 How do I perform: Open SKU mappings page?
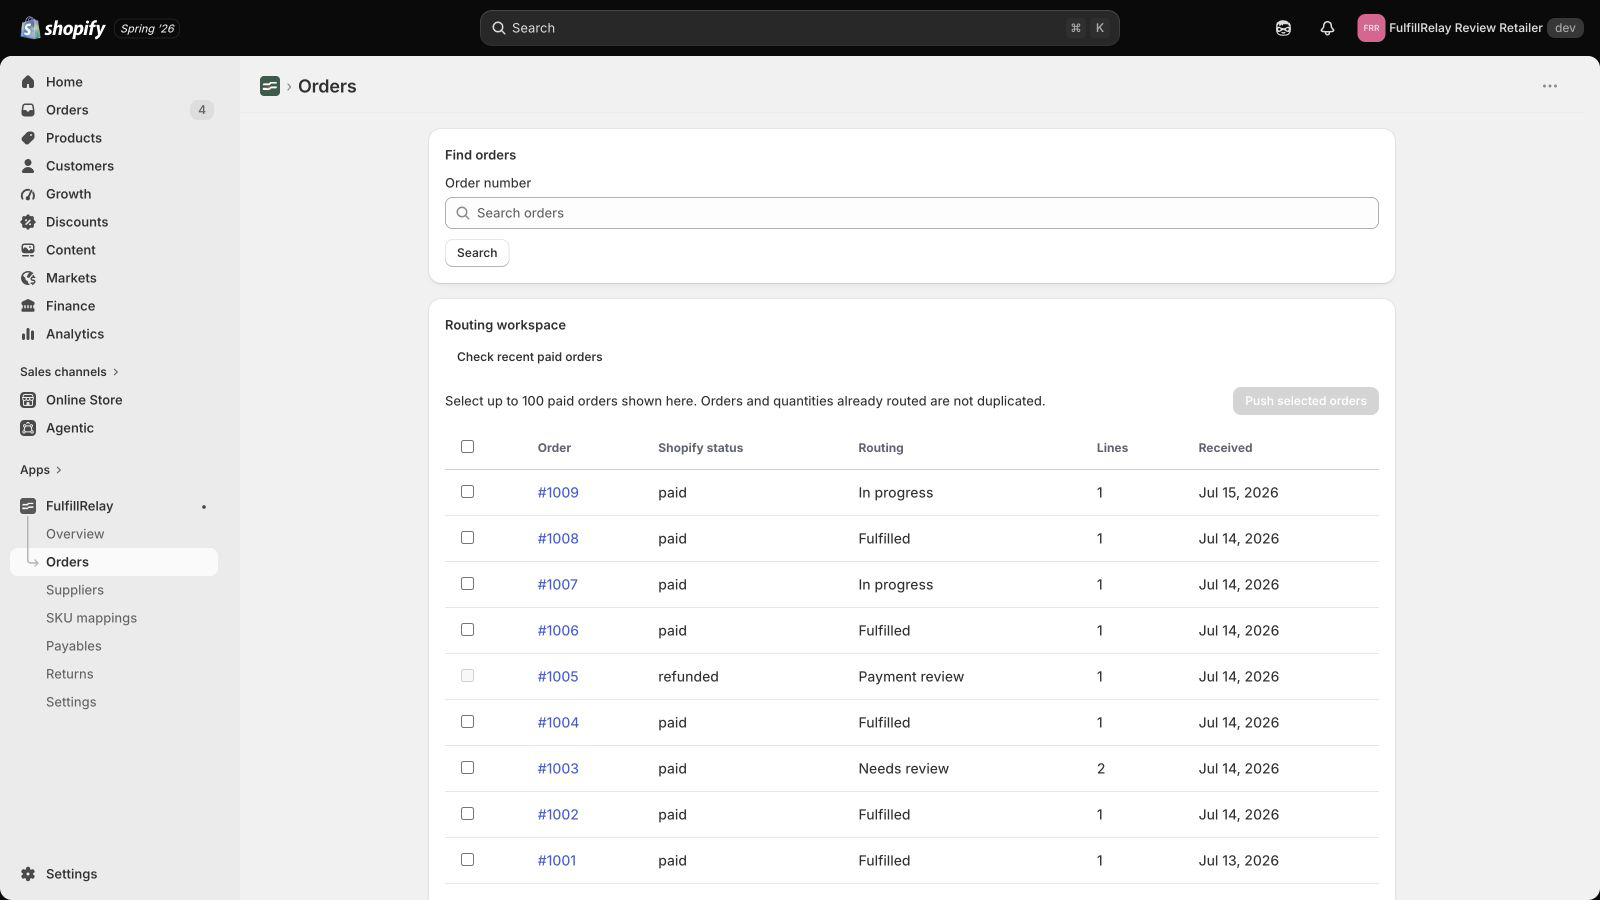coord(91,618)
